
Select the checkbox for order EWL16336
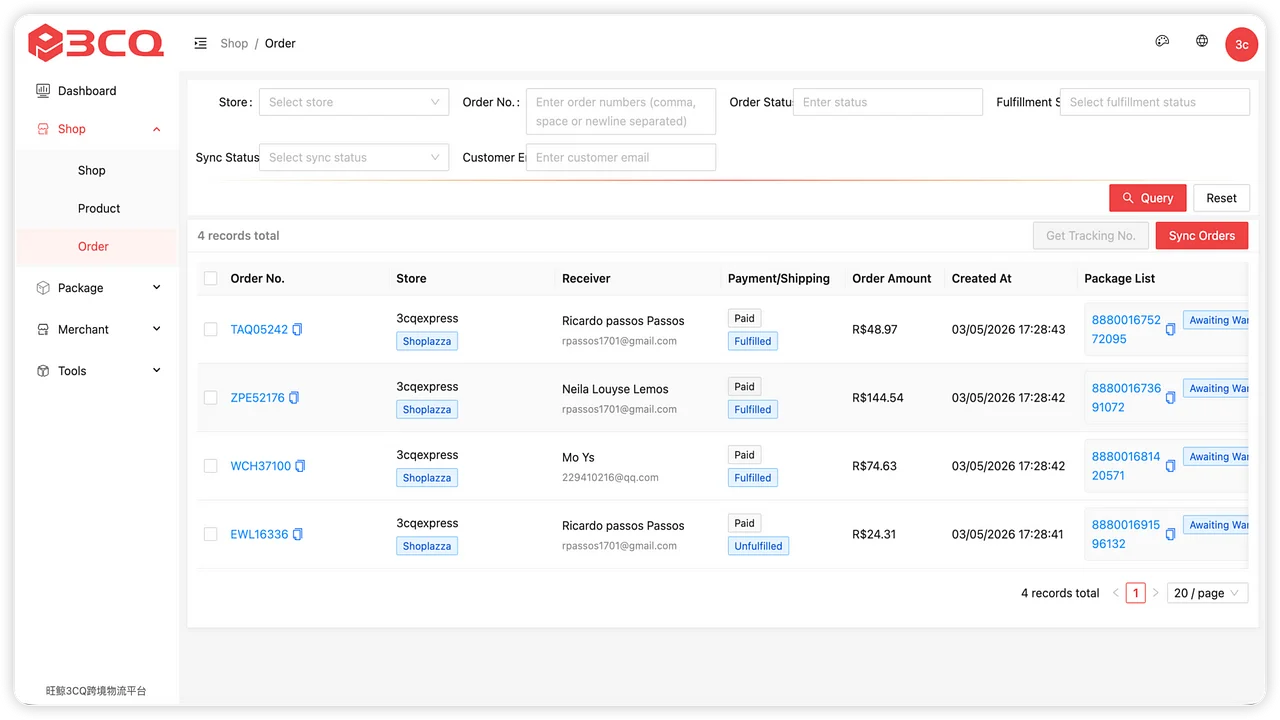[x=211, y=534]
